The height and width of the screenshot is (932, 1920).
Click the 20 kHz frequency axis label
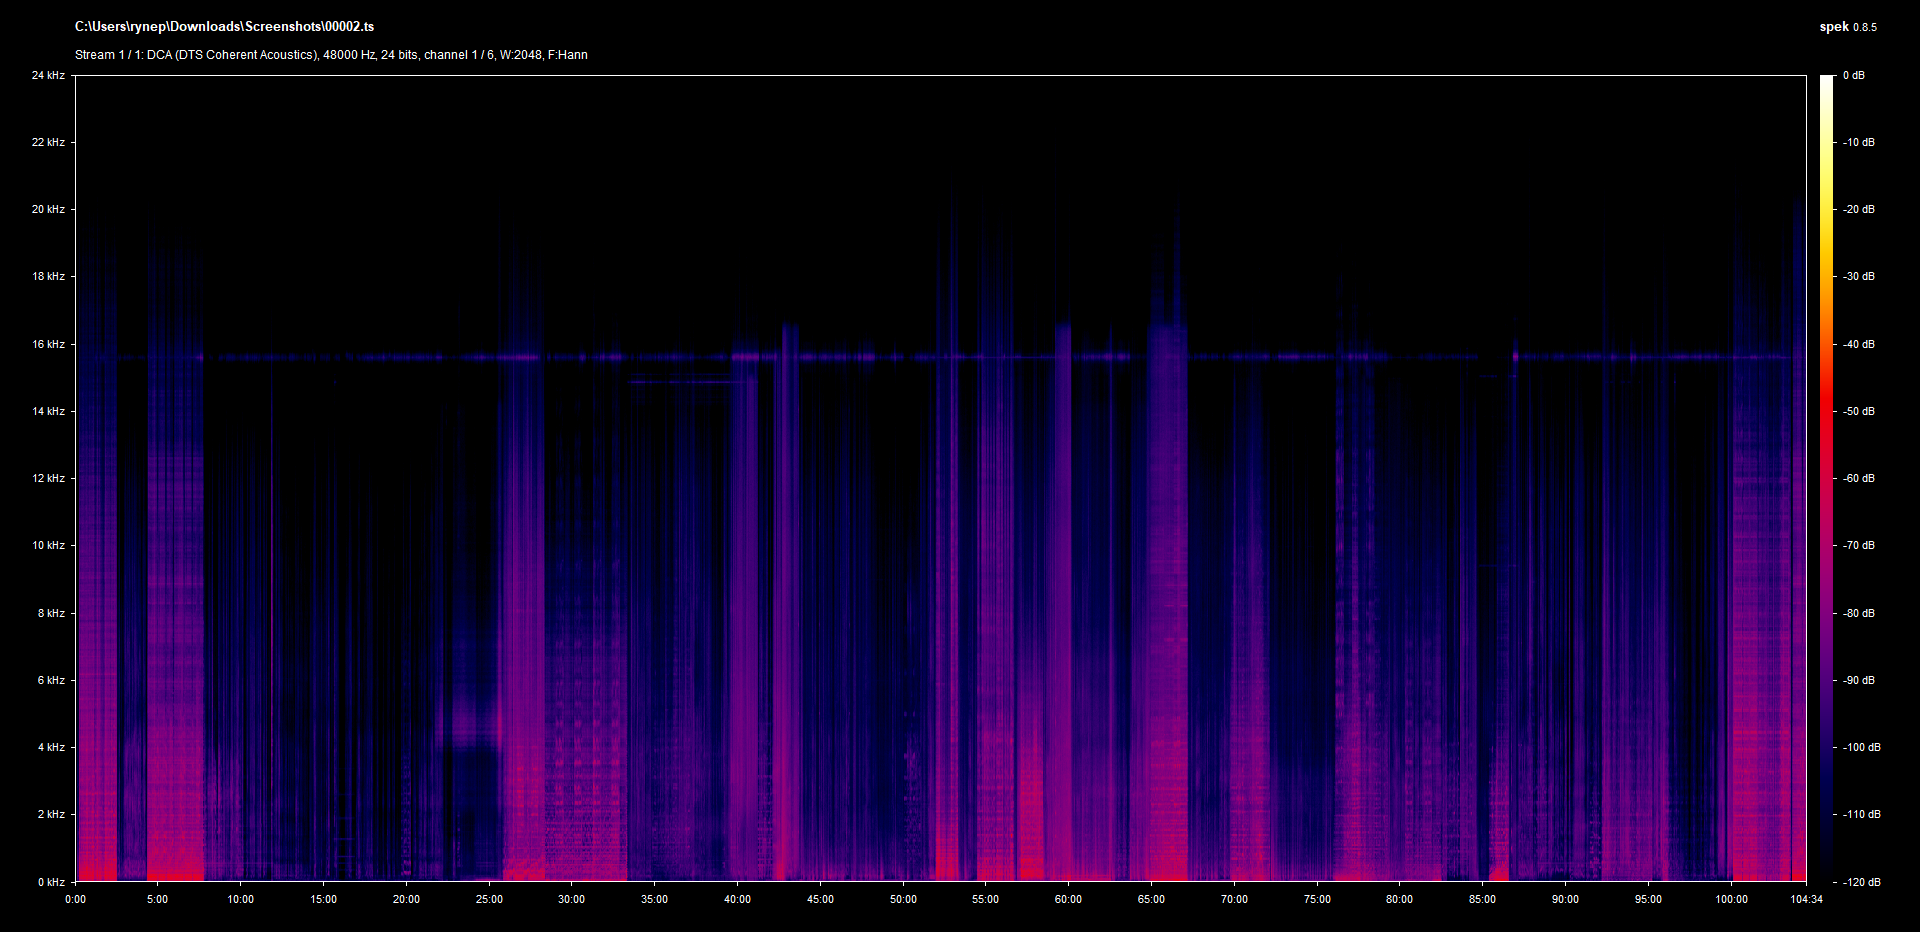48,209
